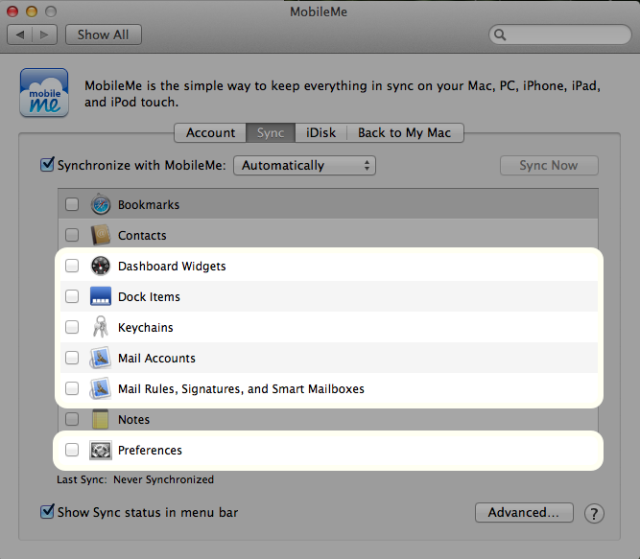Check the Dashboard Widgets box
The image size is (640, 559).
(72, 266)
